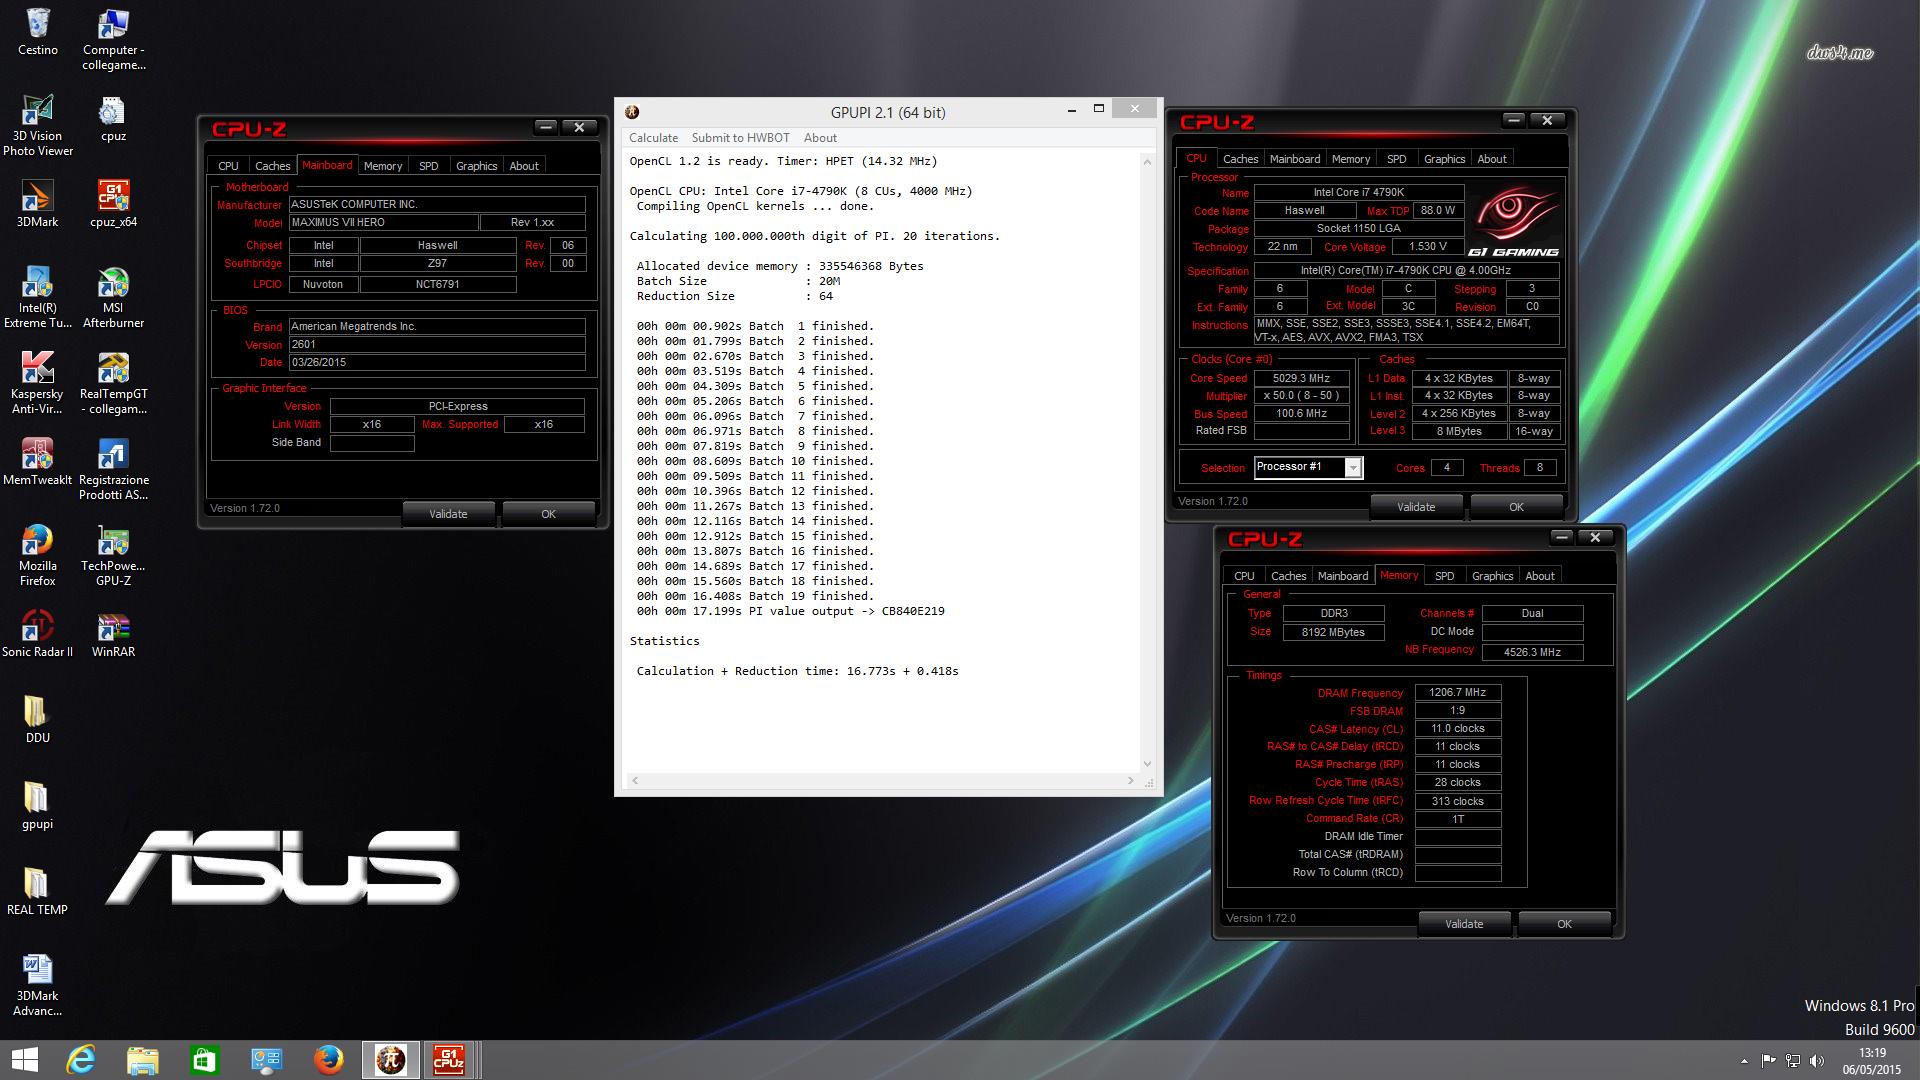Launch Sonic Radar II shortcut
Screen dimensions: 1920x1080
tap(38, 634)
